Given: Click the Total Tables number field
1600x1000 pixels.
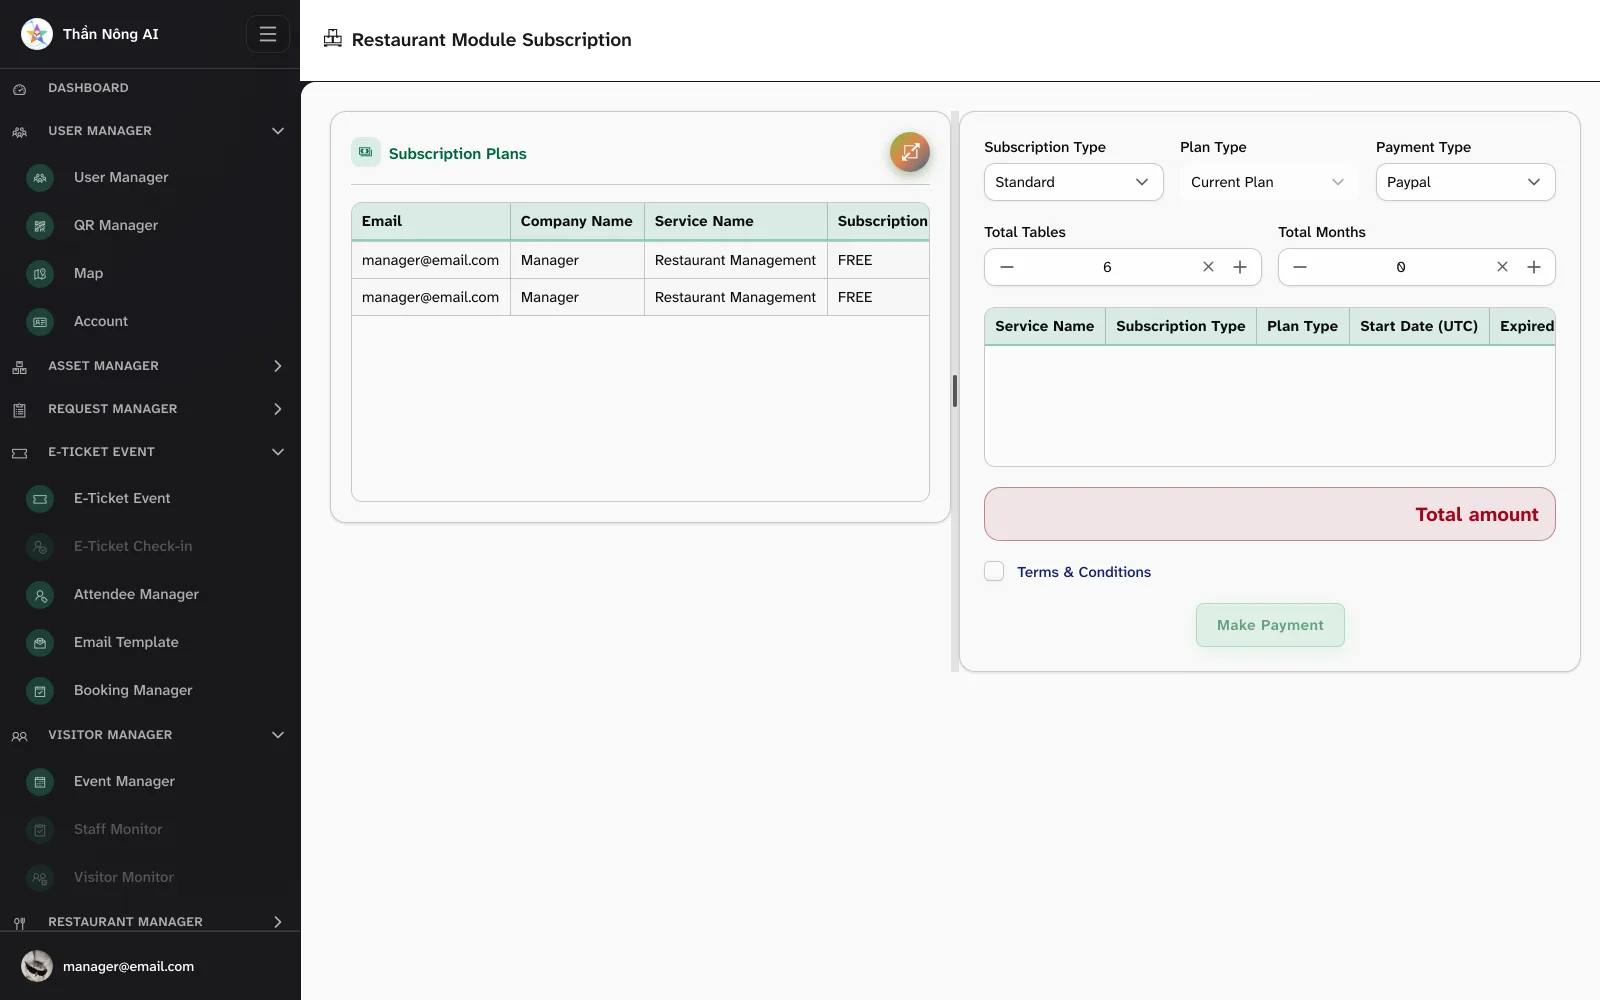Looking at the screenshot, I should pos(1107,267).
